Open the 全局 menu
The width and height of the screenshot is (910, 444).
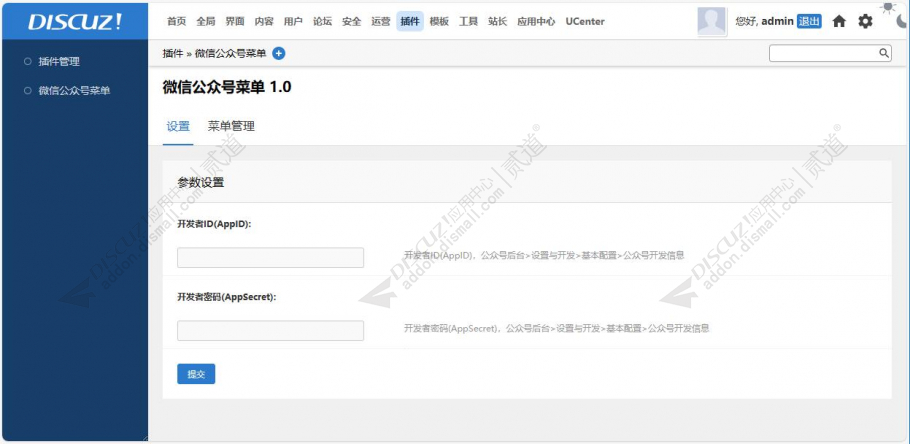205,21
